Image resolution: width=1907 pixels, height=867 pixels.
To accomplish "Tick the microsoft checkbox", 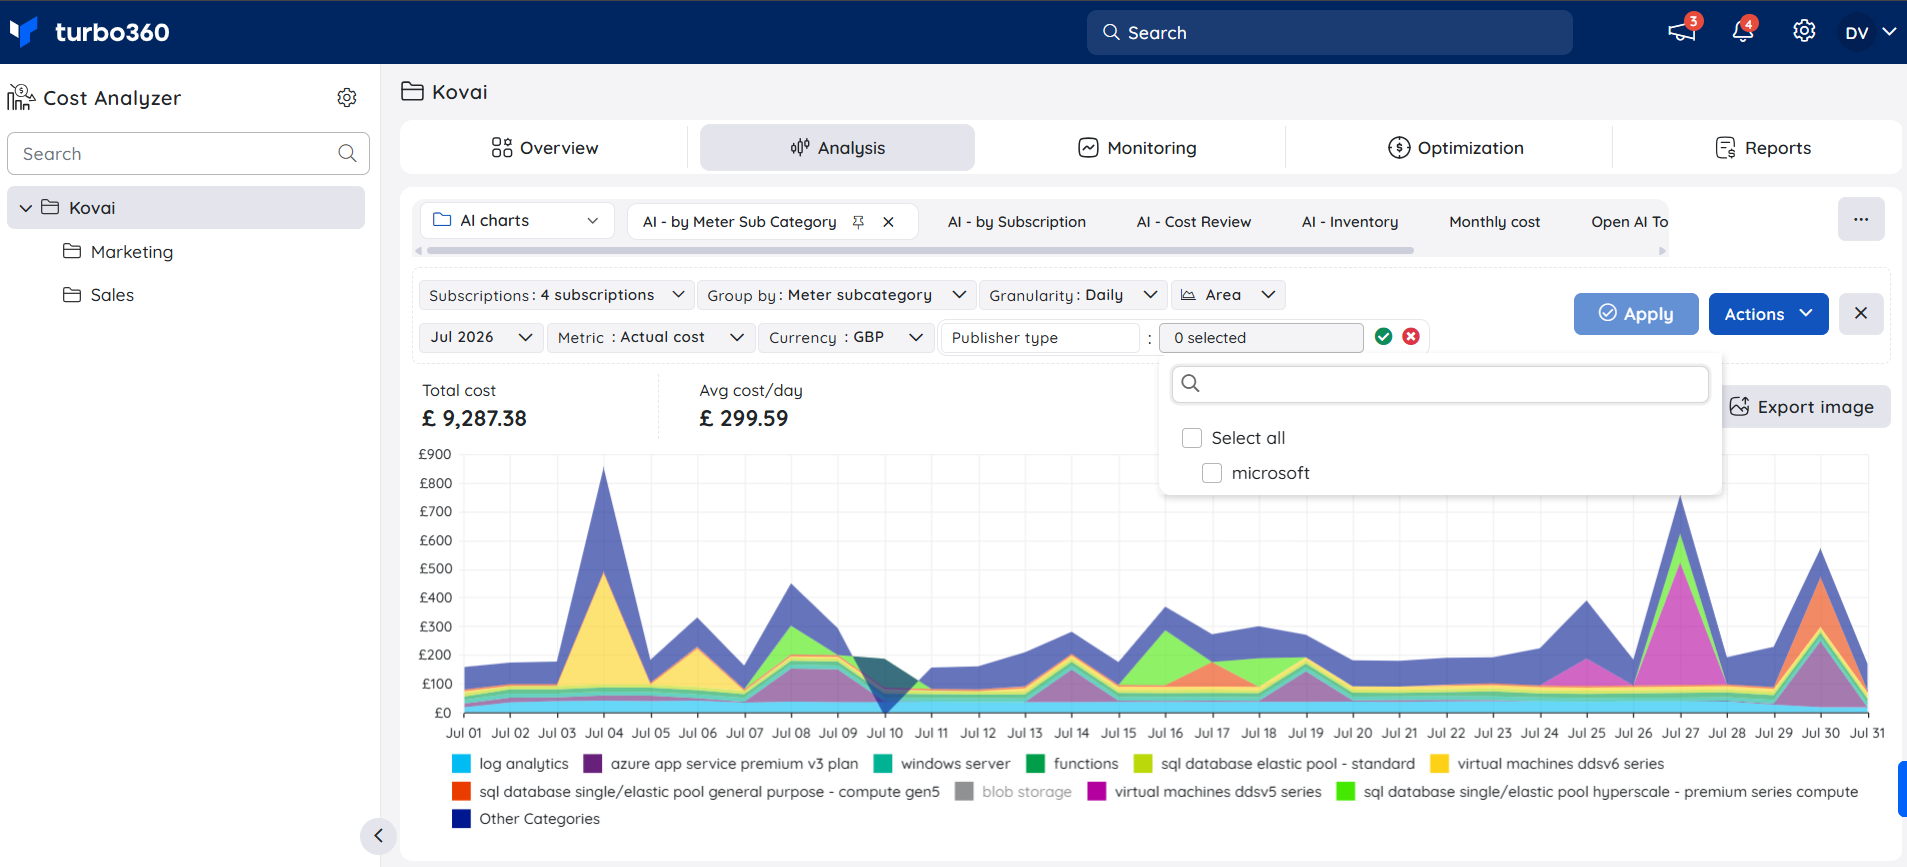I will pyautogui.click(x=1212, y=473).
